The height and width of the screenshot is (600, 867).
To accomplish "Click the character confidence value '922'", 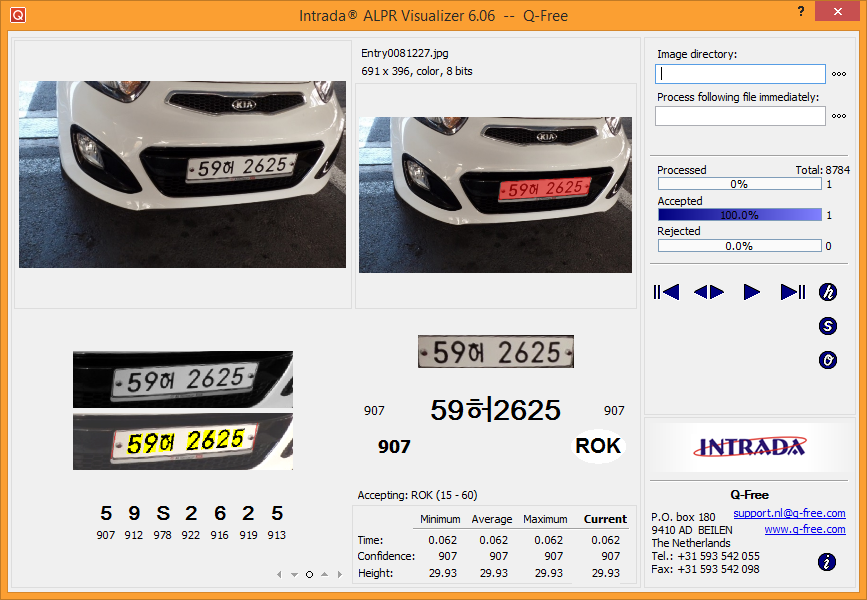I will tap(191, 535).
